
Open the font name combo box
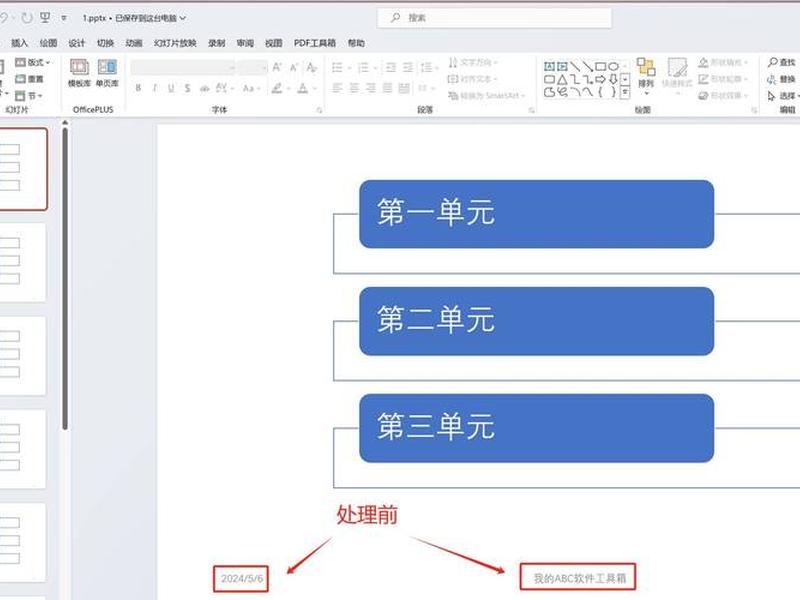(183, 67)
